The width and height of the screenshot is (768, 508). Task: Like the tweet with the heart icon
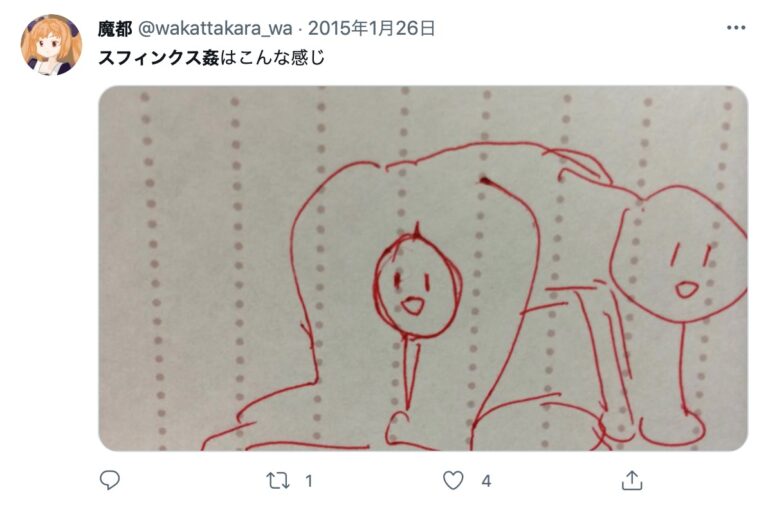(x=453, y=480)
